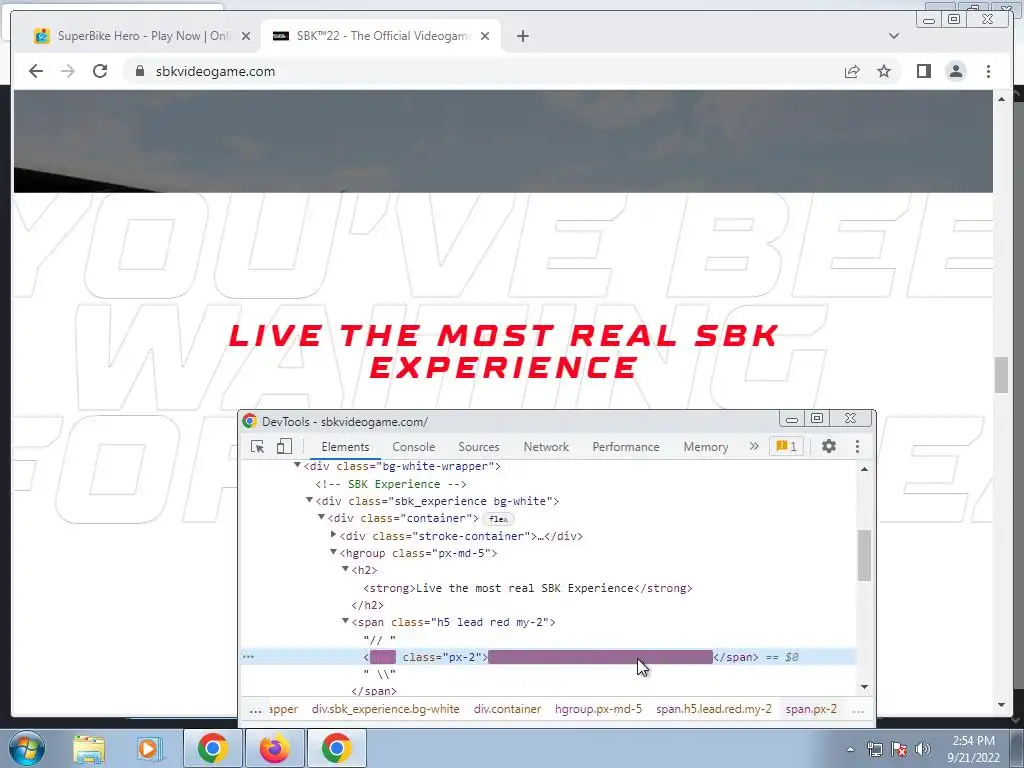This screenshot has width=1024, height=768.
Task: Click the span.h5.lead.red.my-2 breadcrumb
Action: coord(714,709)
